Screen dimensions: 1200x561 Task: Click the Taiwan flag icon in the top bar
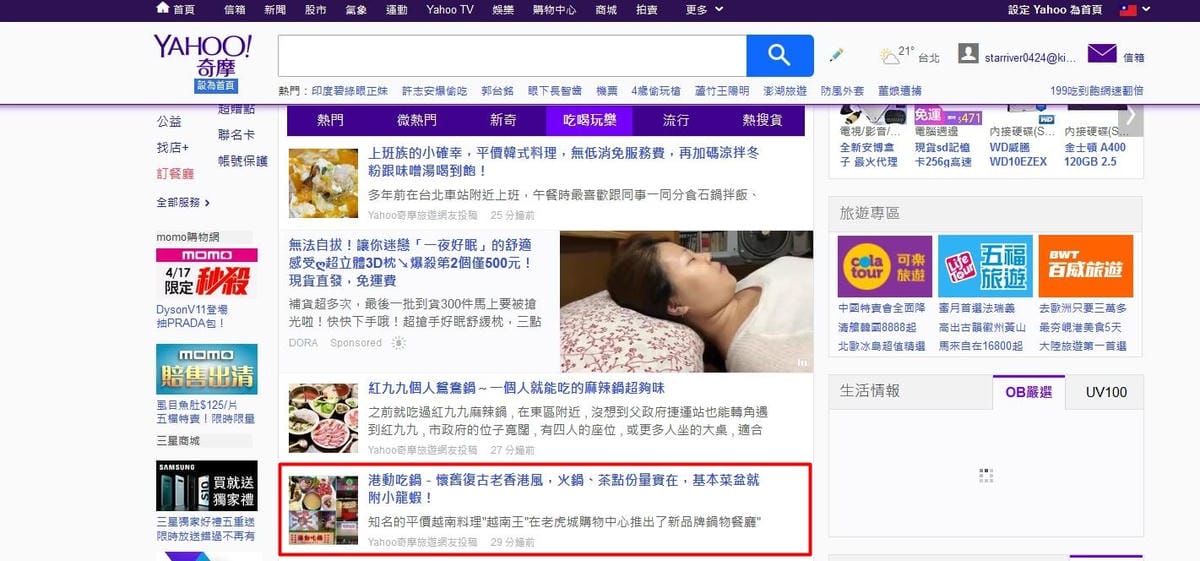click(x=1126, y=9)
